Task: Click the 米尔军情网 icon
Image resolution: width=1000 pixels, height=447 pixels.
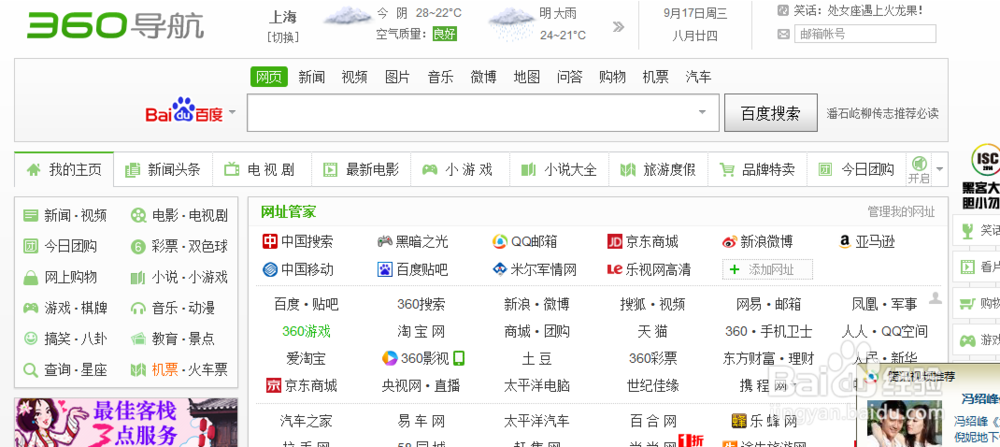Action: click(500, 269)
